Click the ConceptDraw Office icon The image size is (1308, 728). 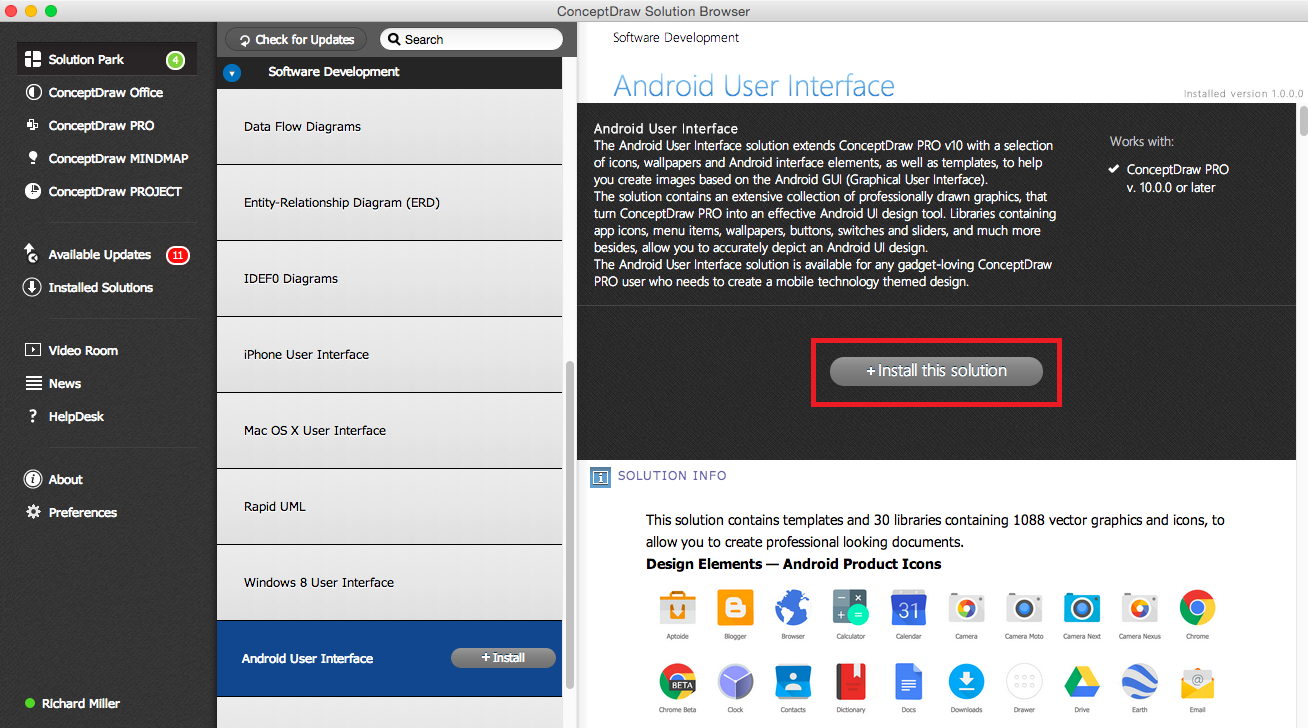33,93
